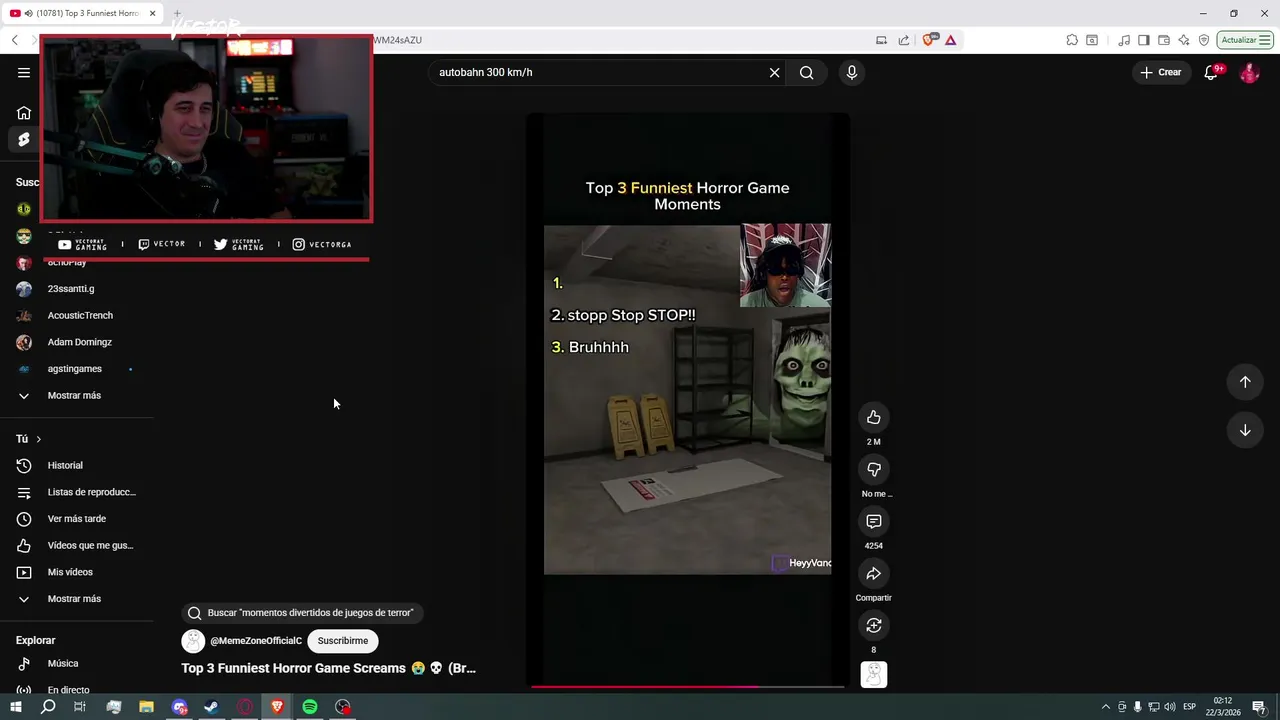
Task: Open the Leo AI sparkle icon
Action: 1184,40
